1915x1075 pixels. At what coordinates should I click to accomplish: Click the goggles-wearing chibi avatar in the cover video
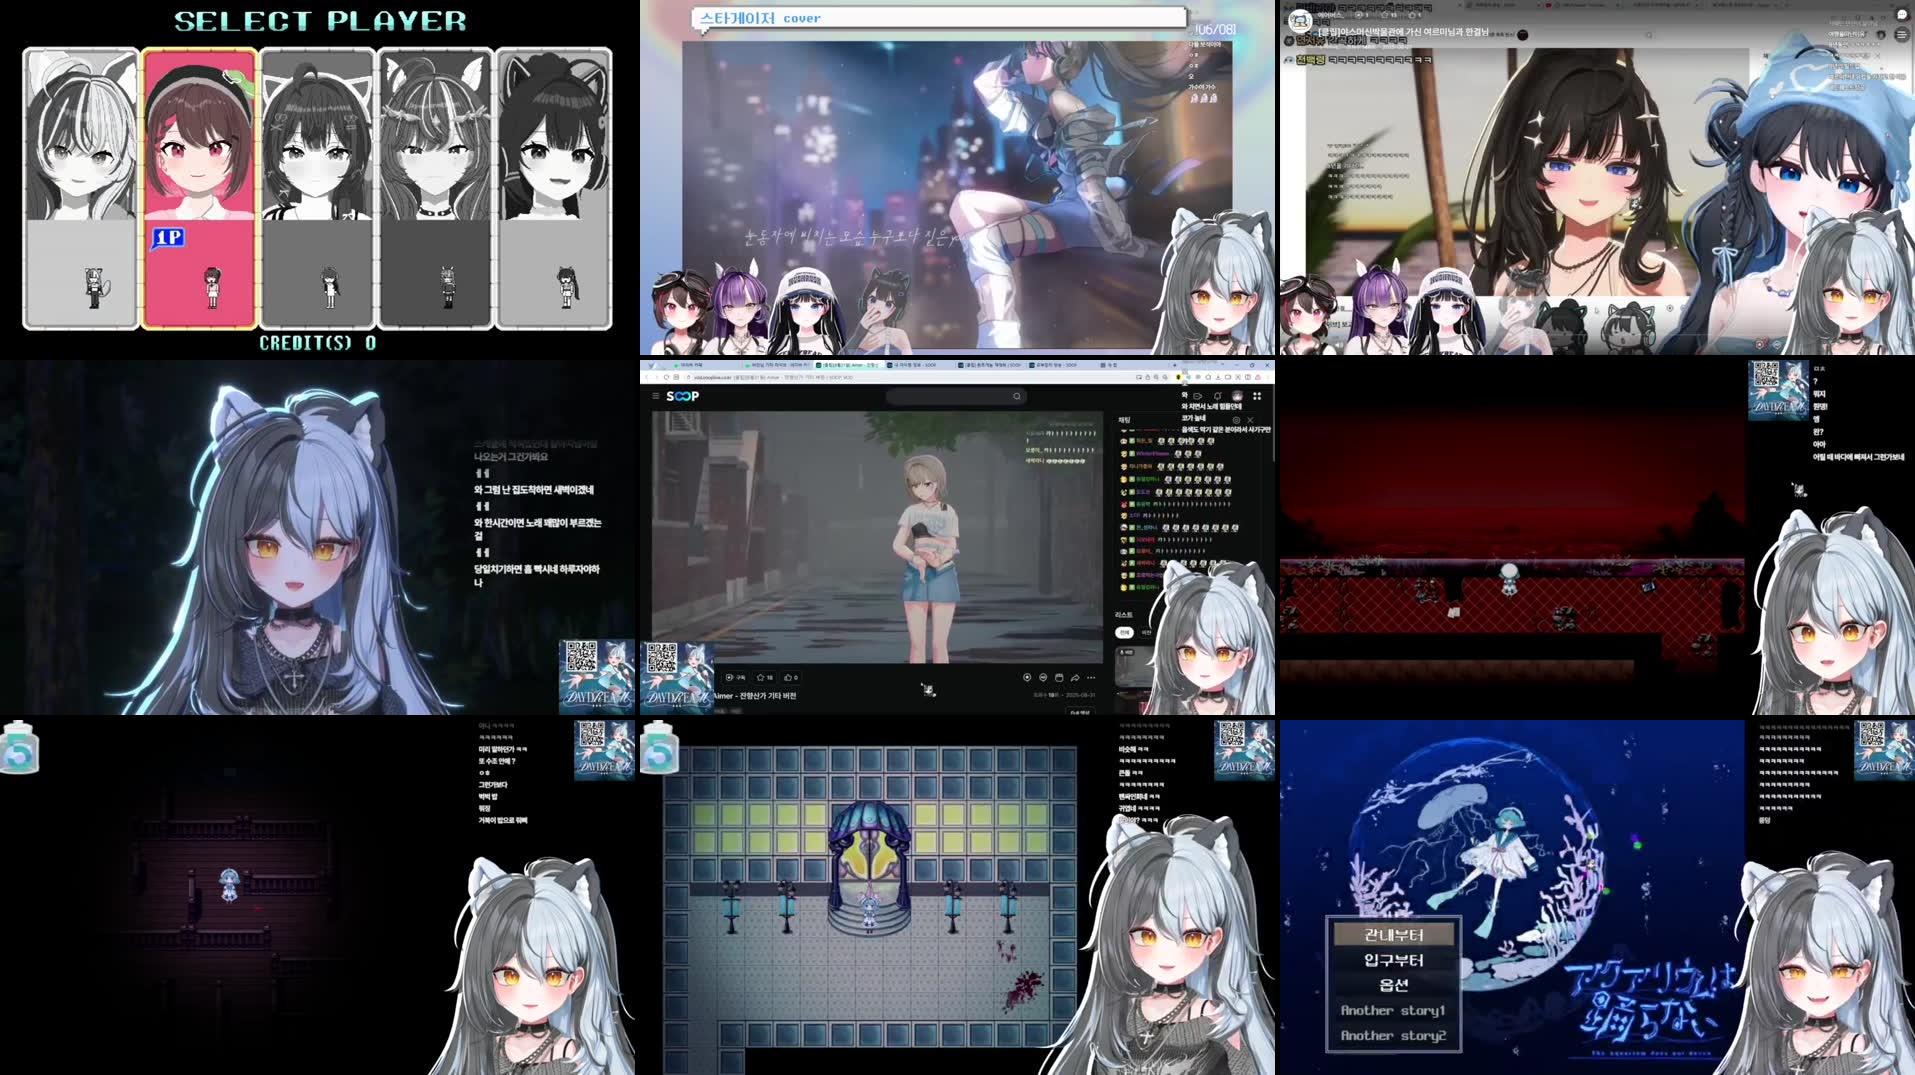680,312
